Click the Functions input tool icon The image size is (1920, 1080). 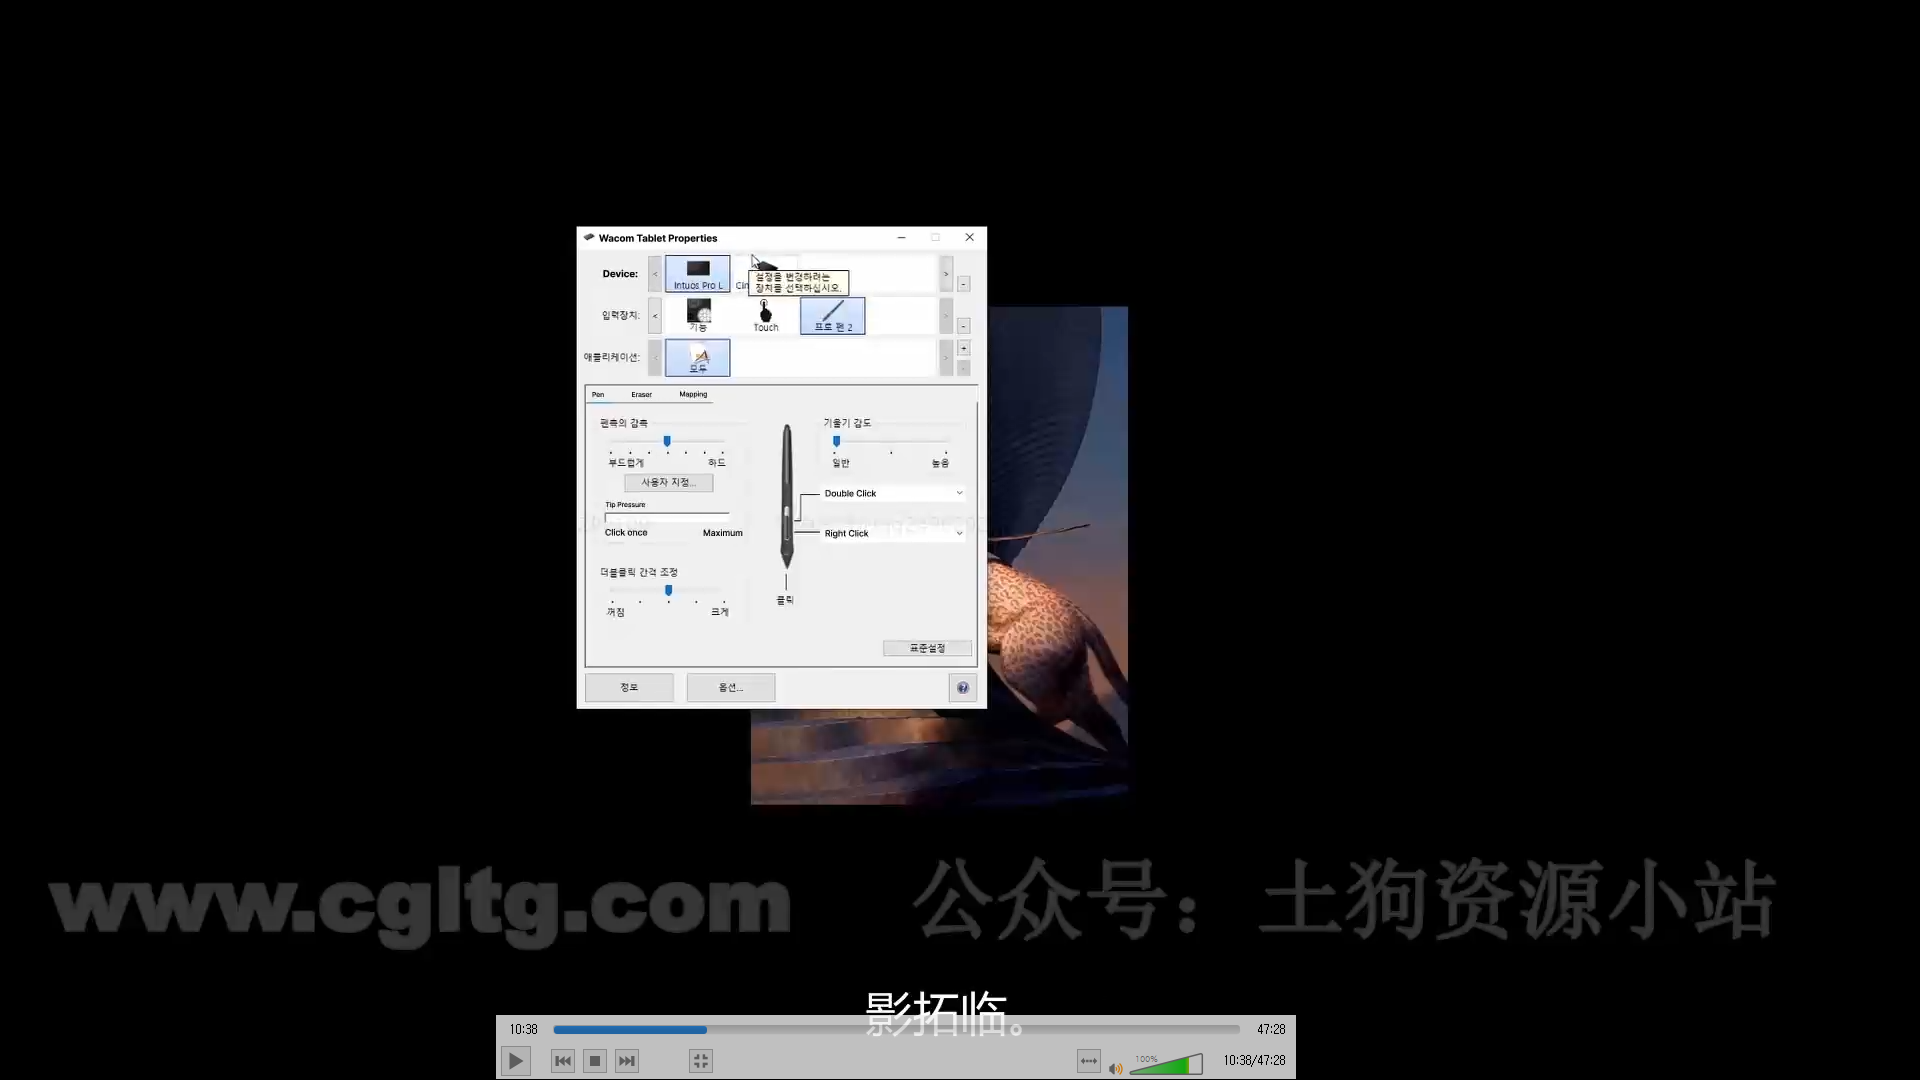[698, 315]
